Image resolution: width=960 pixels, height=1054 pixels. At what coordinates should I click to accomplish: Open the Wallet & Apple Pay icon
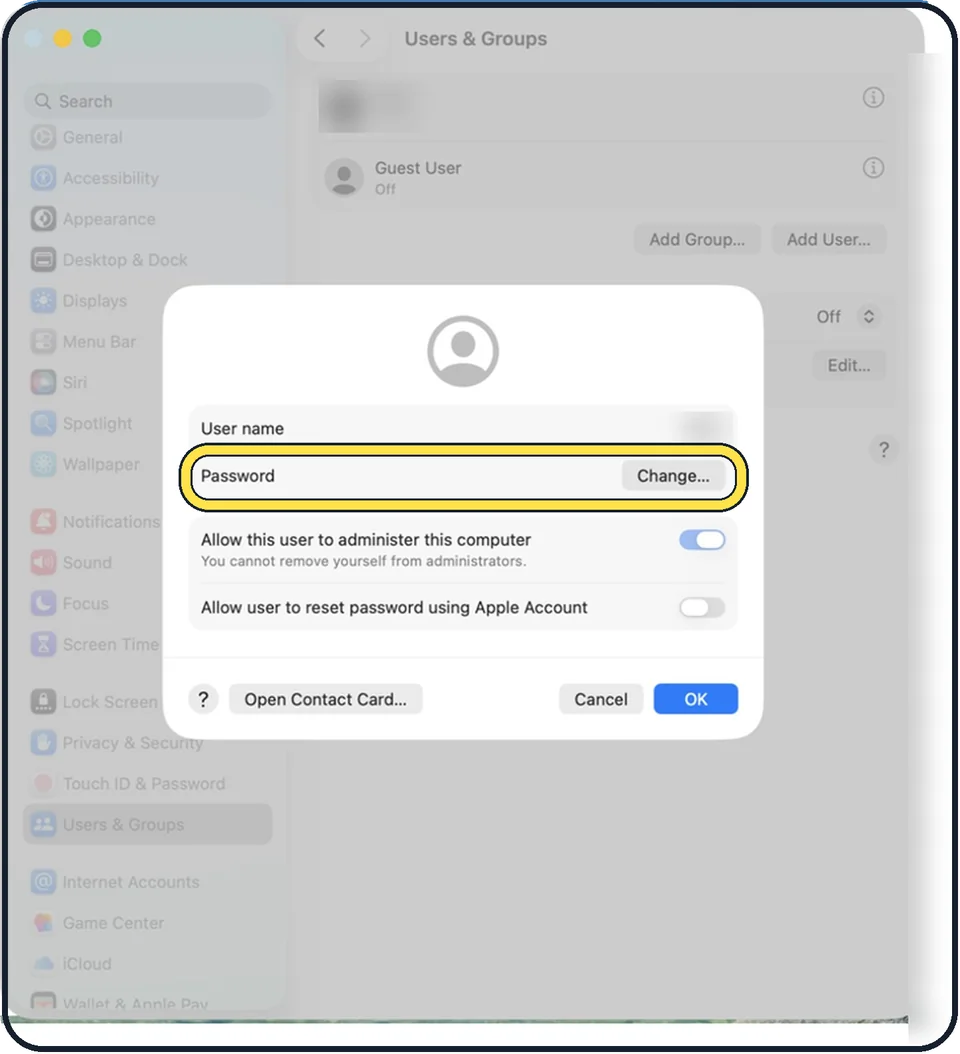[x=43, y=1002]
